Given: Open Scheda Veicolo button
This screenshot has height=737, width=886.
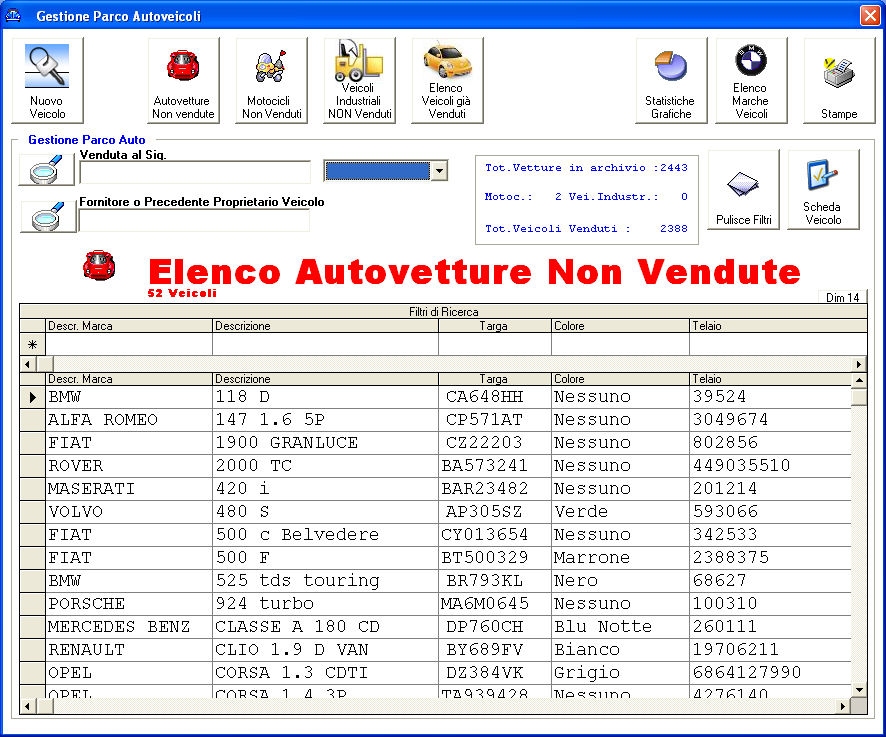Looking at the screenshot, I should pyautogui.click(x=823, y=189).
